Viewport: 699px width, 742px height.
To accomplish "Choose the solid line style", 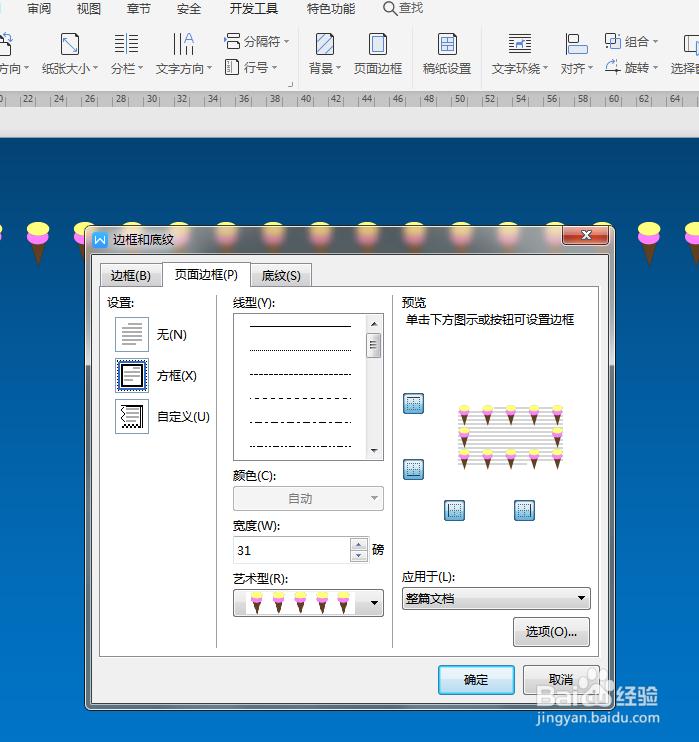I will coord(300,326).
